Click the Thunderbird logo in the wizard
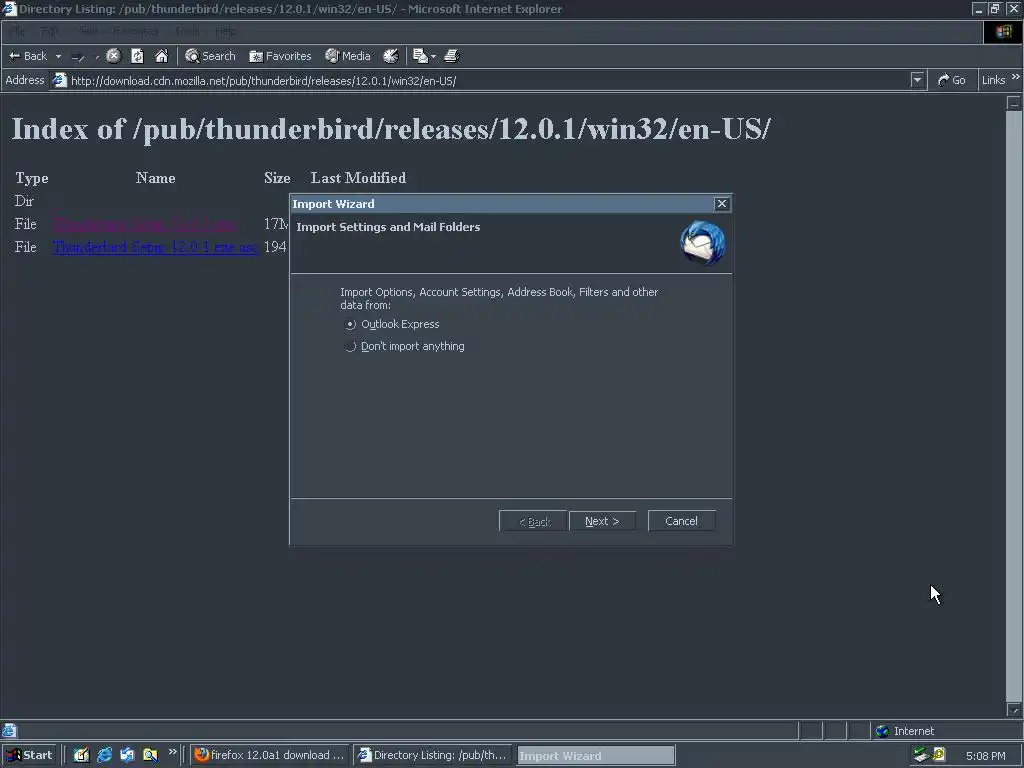This screenshot has height=768, width=1024. click(703, 243)
